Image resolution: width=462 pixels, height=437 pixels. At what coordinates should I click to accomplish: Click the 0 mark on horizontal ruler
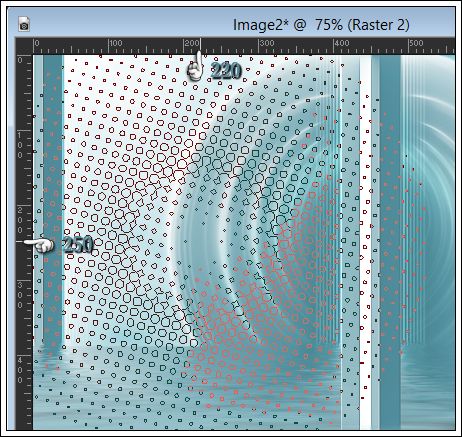[x=37, y=43]
